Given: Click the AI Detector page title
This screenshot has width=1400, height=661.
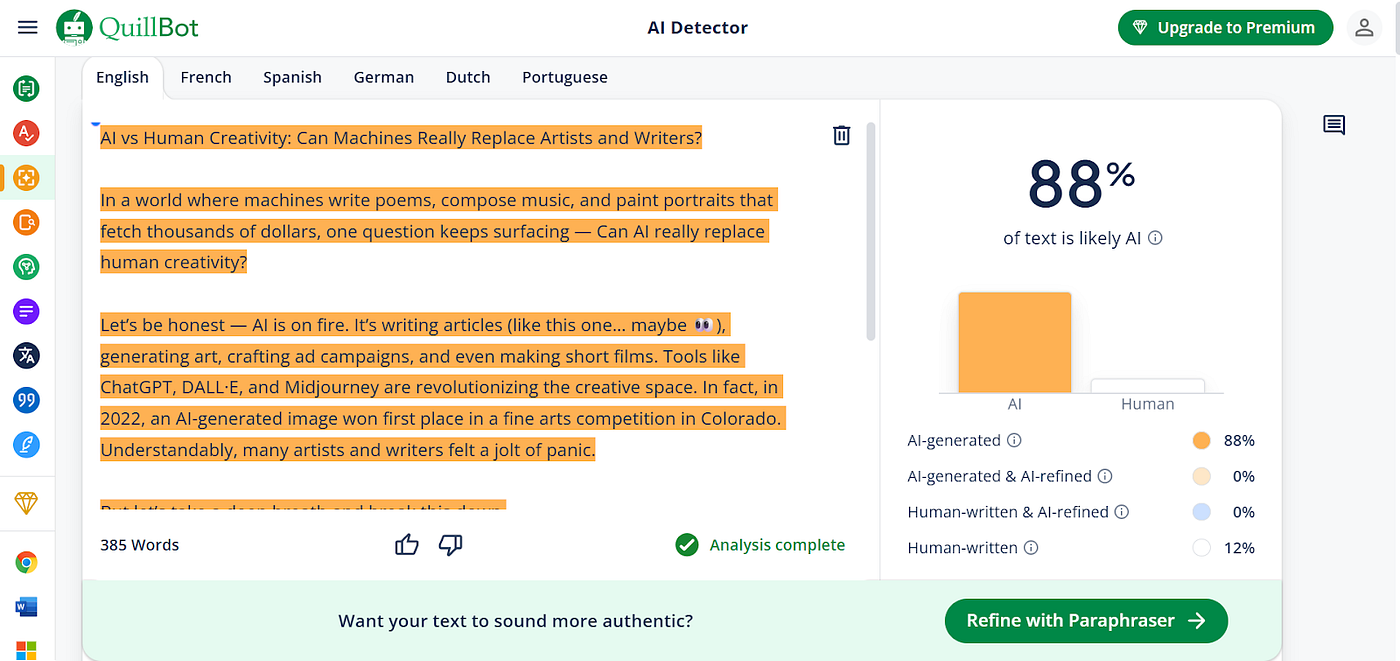Looking at the screenshot, I should pyautogui.click(x=698, y=28).
